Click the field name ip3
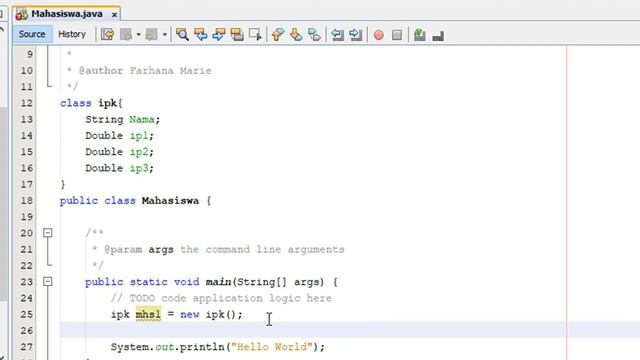This screenshot has height=360, width=640. [x=139, y=168]
